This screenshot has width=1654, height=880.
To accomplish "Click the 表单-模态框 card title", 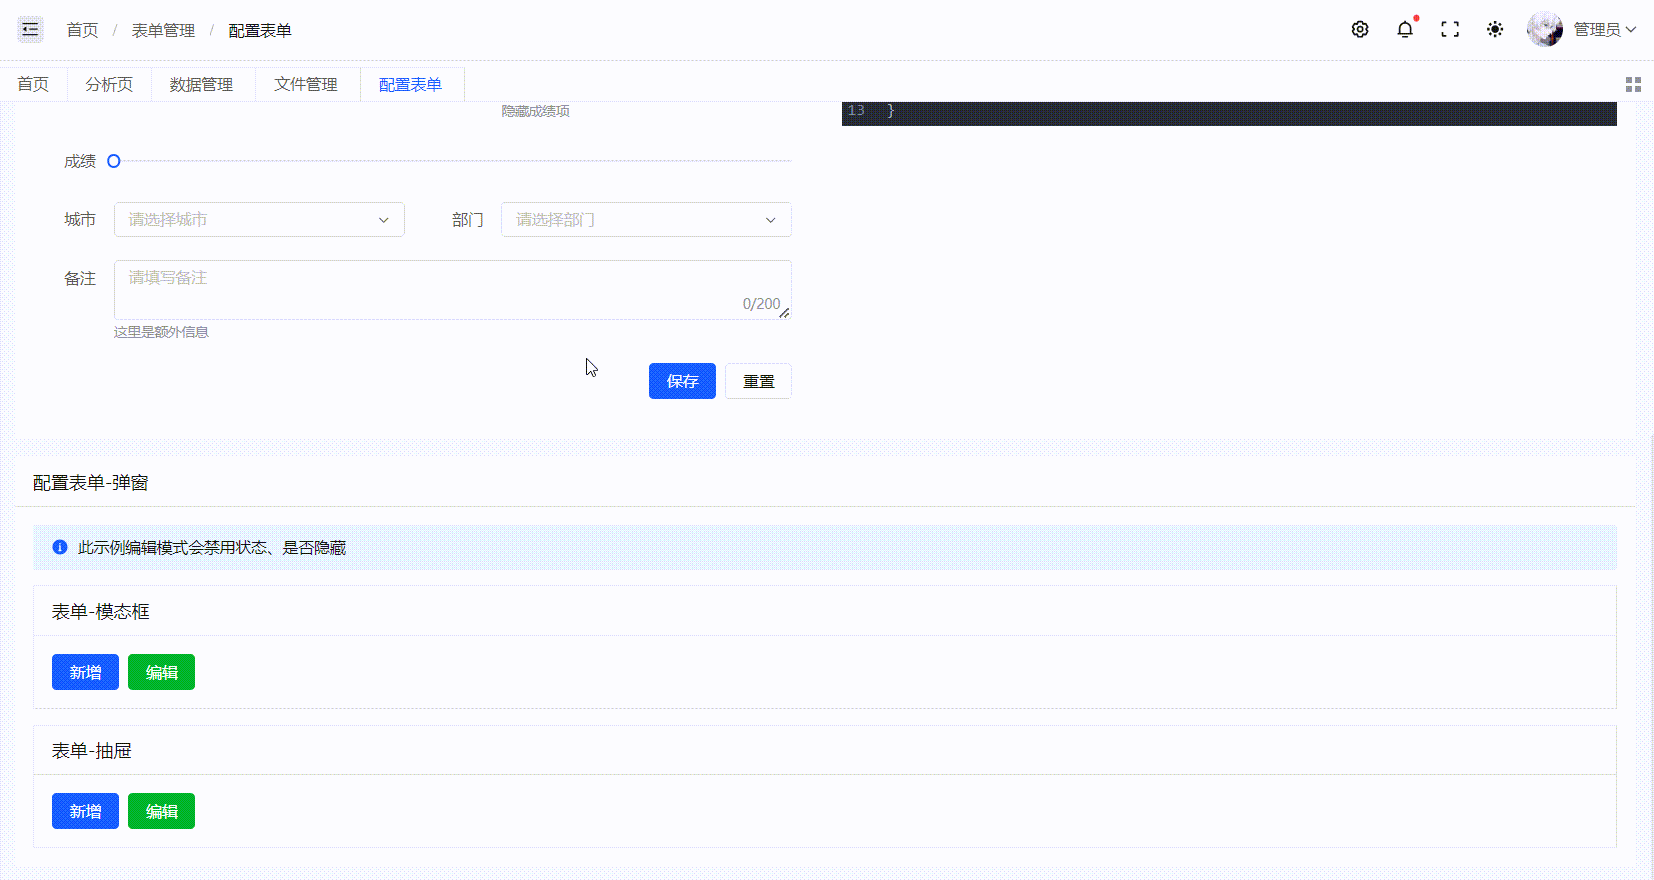I will 101,612.
